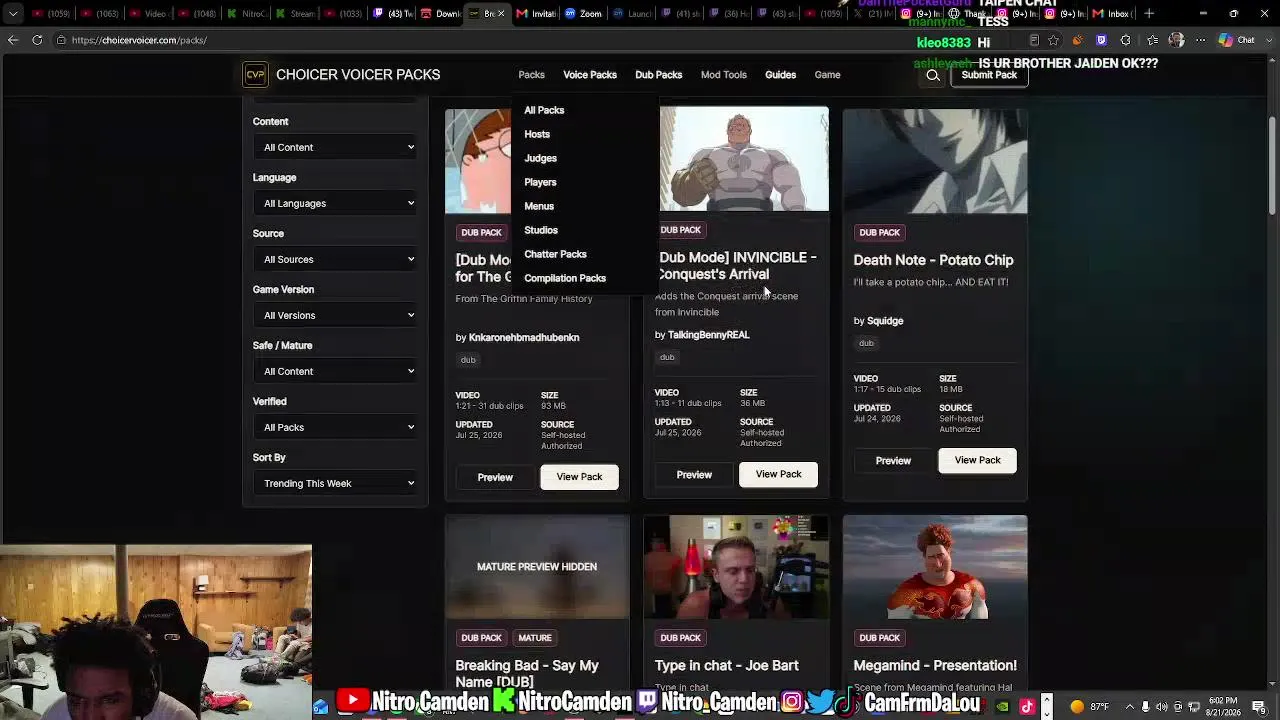Click the Mature Preview Hidden thumbnail
The width and height of the screenshot is (1280, 720).
537,567
